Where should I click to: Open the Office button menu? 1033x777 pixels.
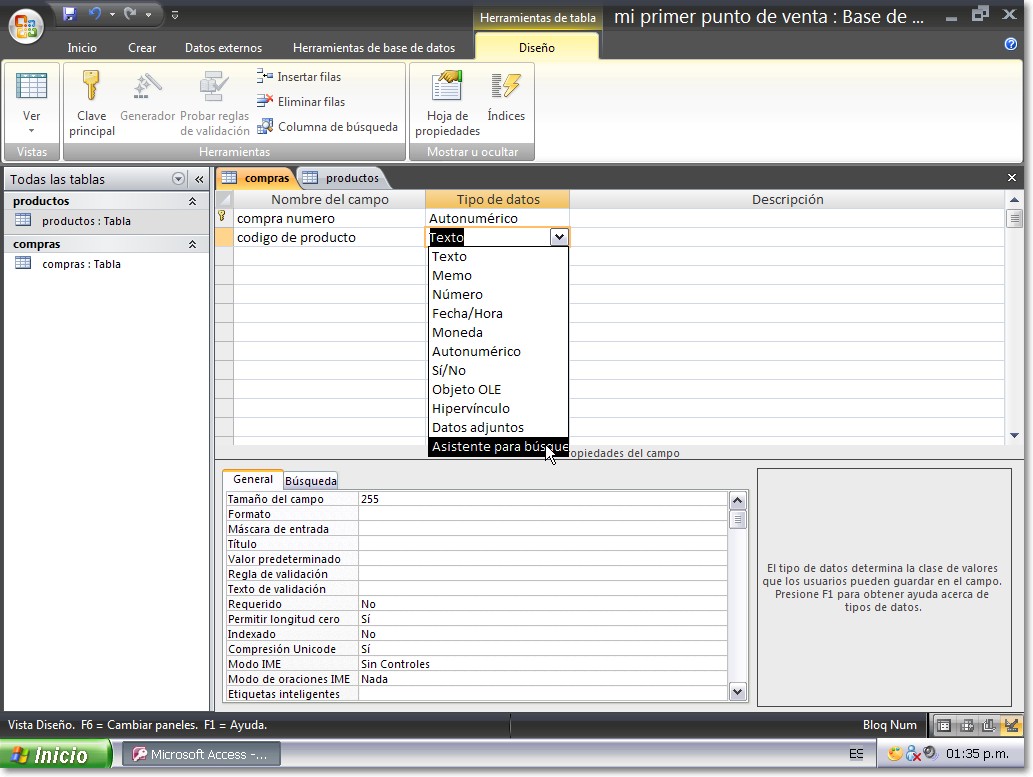tap(25, 27)
